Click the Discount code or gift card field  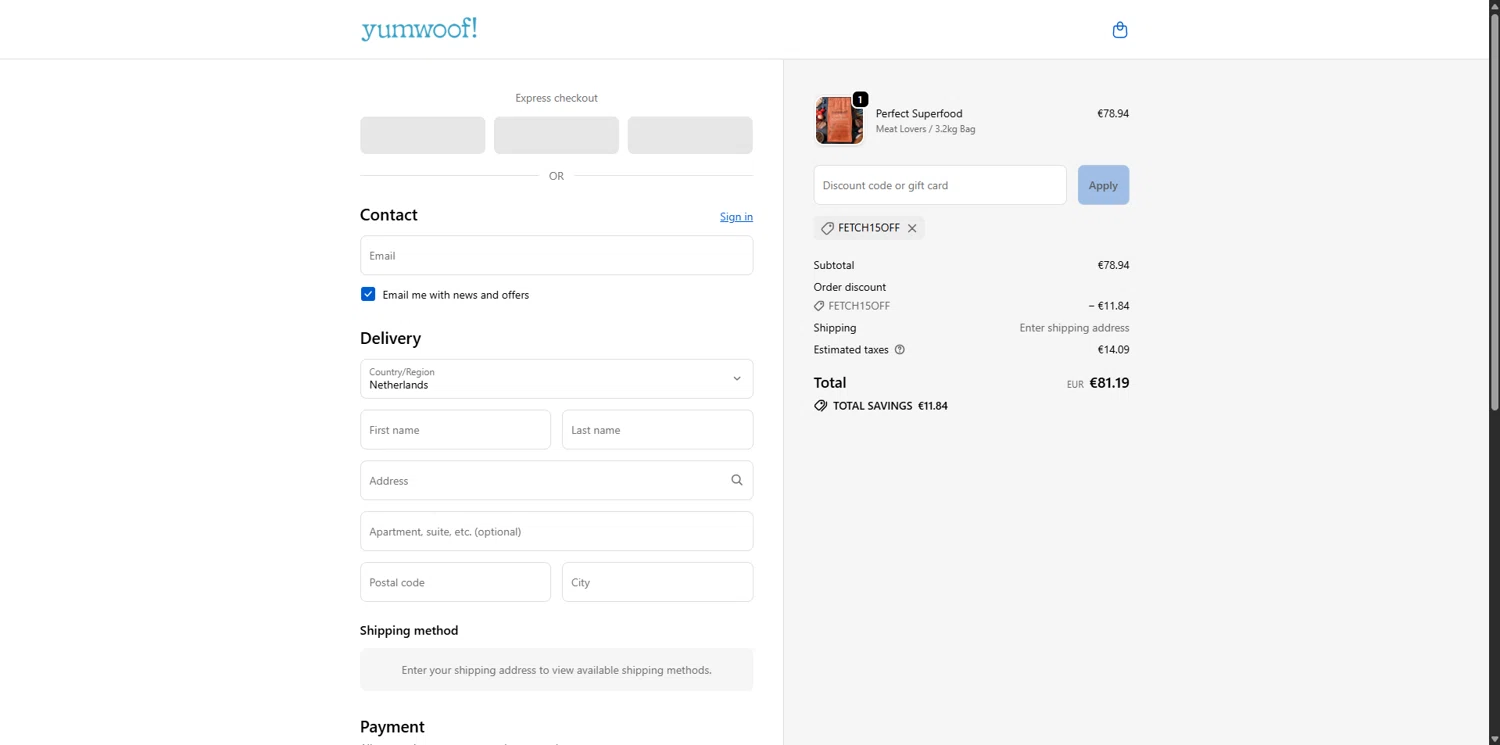tap(940, 185)
